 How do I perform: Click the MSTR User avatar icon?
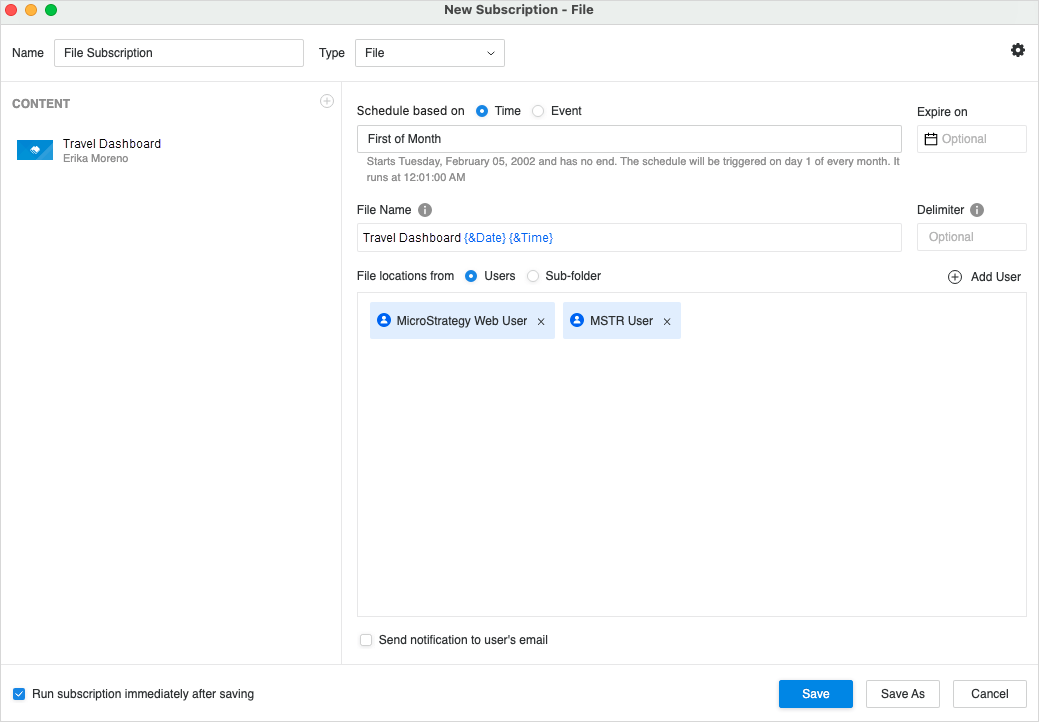coord(577,321)
